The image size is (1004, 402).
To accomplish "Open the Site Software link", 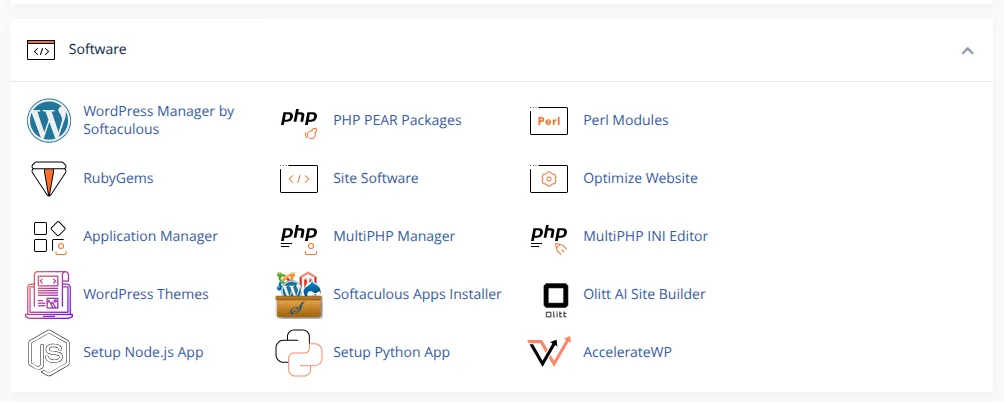I will [x=376, y=178].
